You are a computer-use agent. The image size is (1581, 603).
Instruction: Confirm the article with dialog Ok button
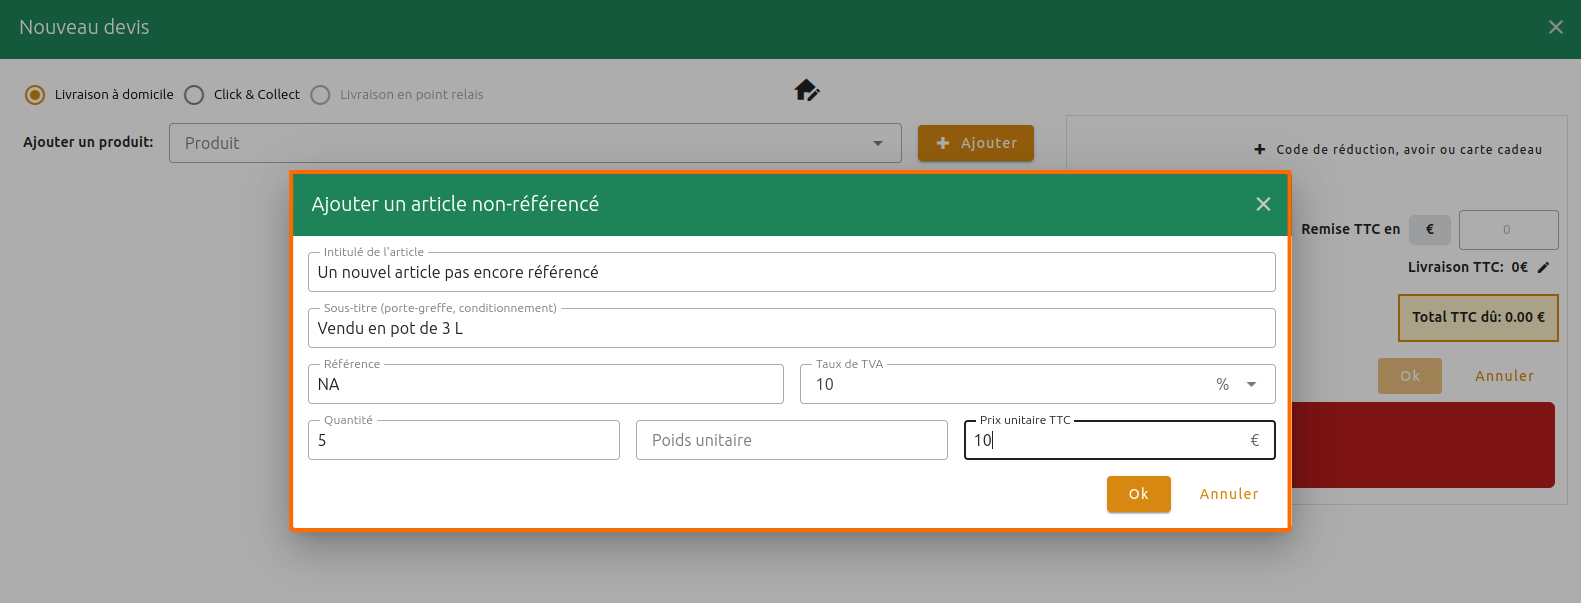point(1138,494)
